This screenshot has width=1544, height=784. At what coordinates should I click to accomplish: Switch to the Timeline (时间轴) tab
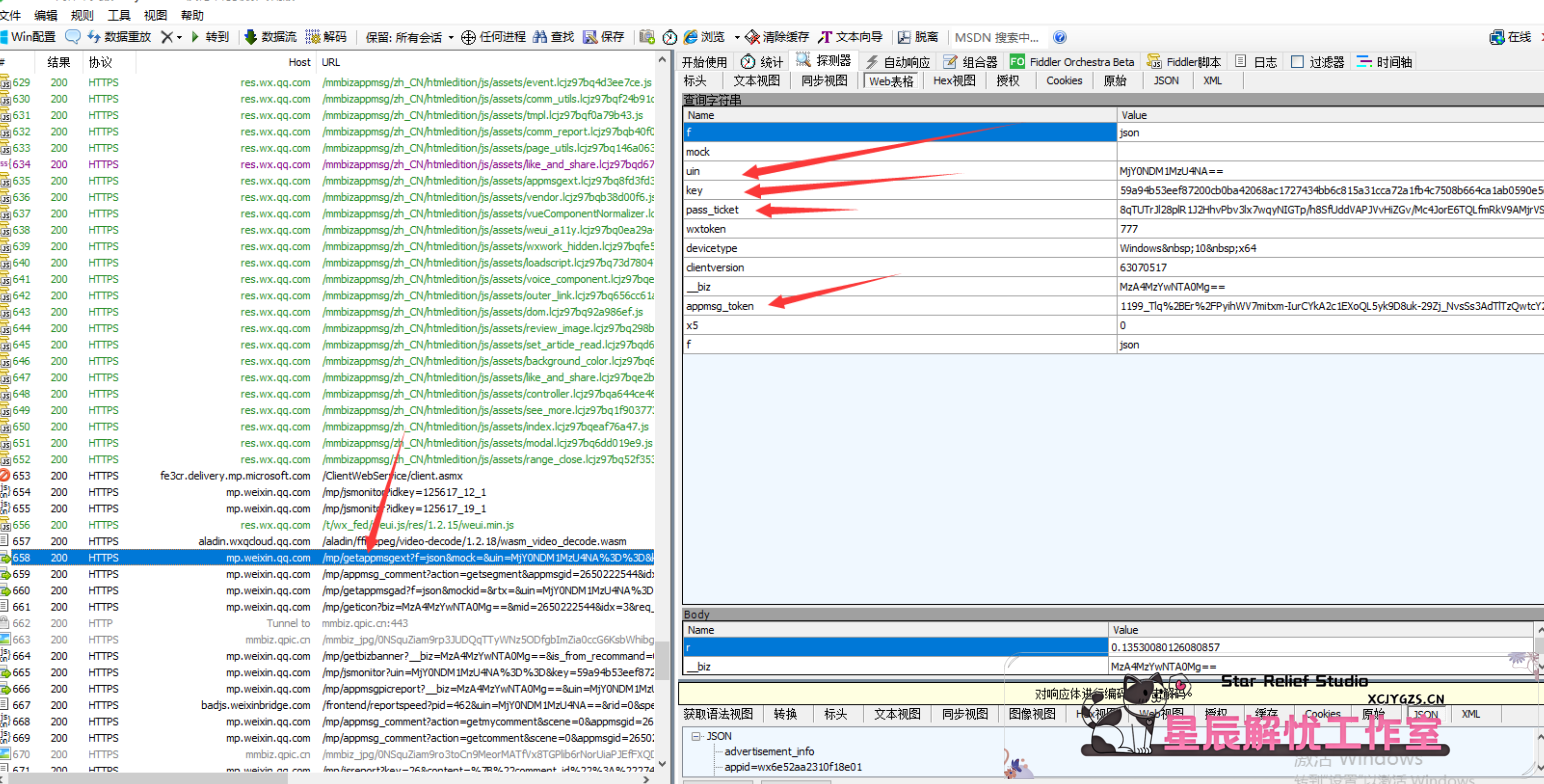(1384, 62)
